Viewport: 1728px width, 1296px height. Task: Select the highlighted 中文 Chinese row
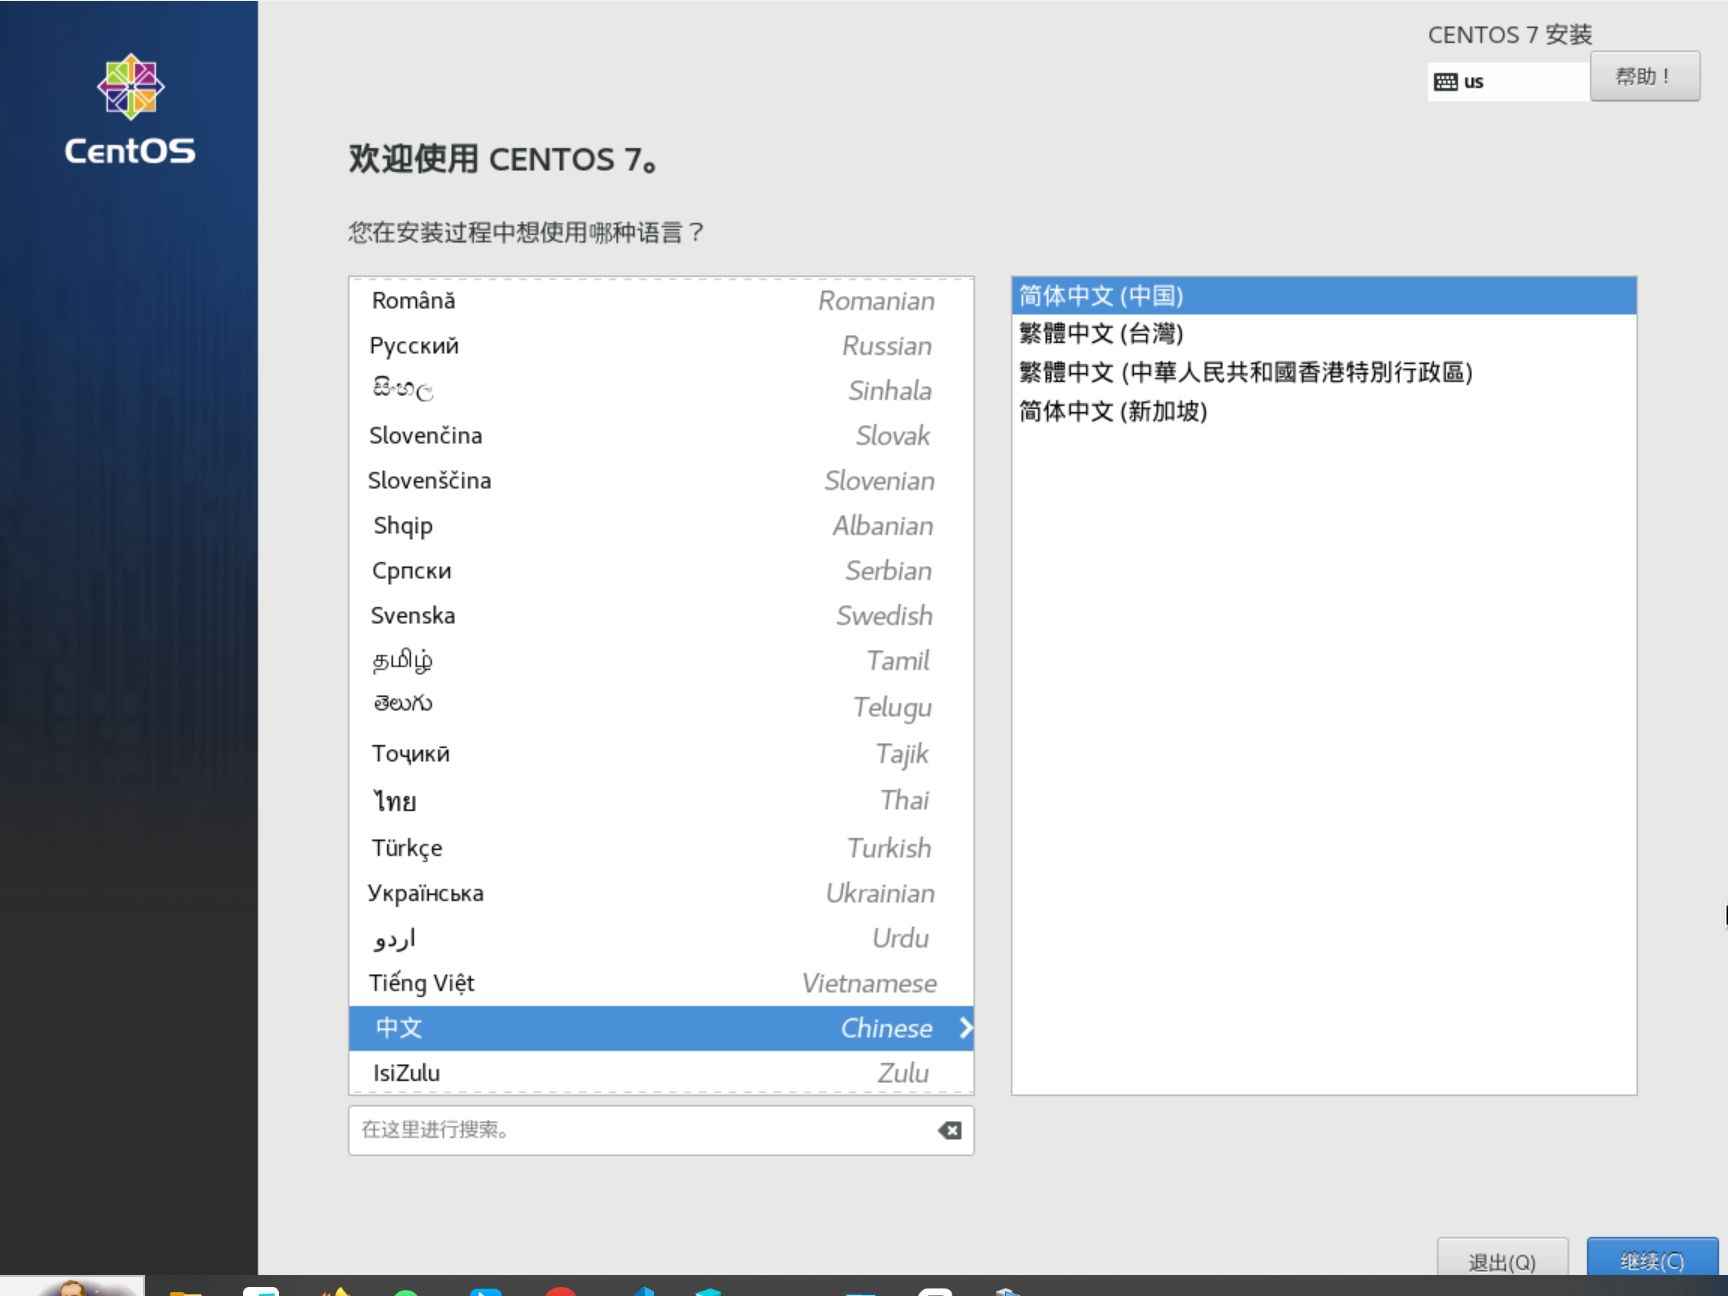click(x=661, y=1028)
